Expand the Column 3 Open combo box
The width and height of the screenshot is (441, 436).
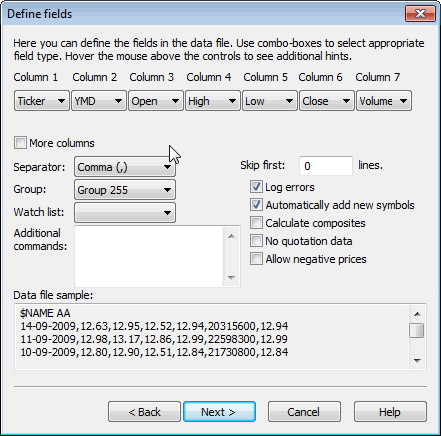pyautogui.click(x=156, y=101)
